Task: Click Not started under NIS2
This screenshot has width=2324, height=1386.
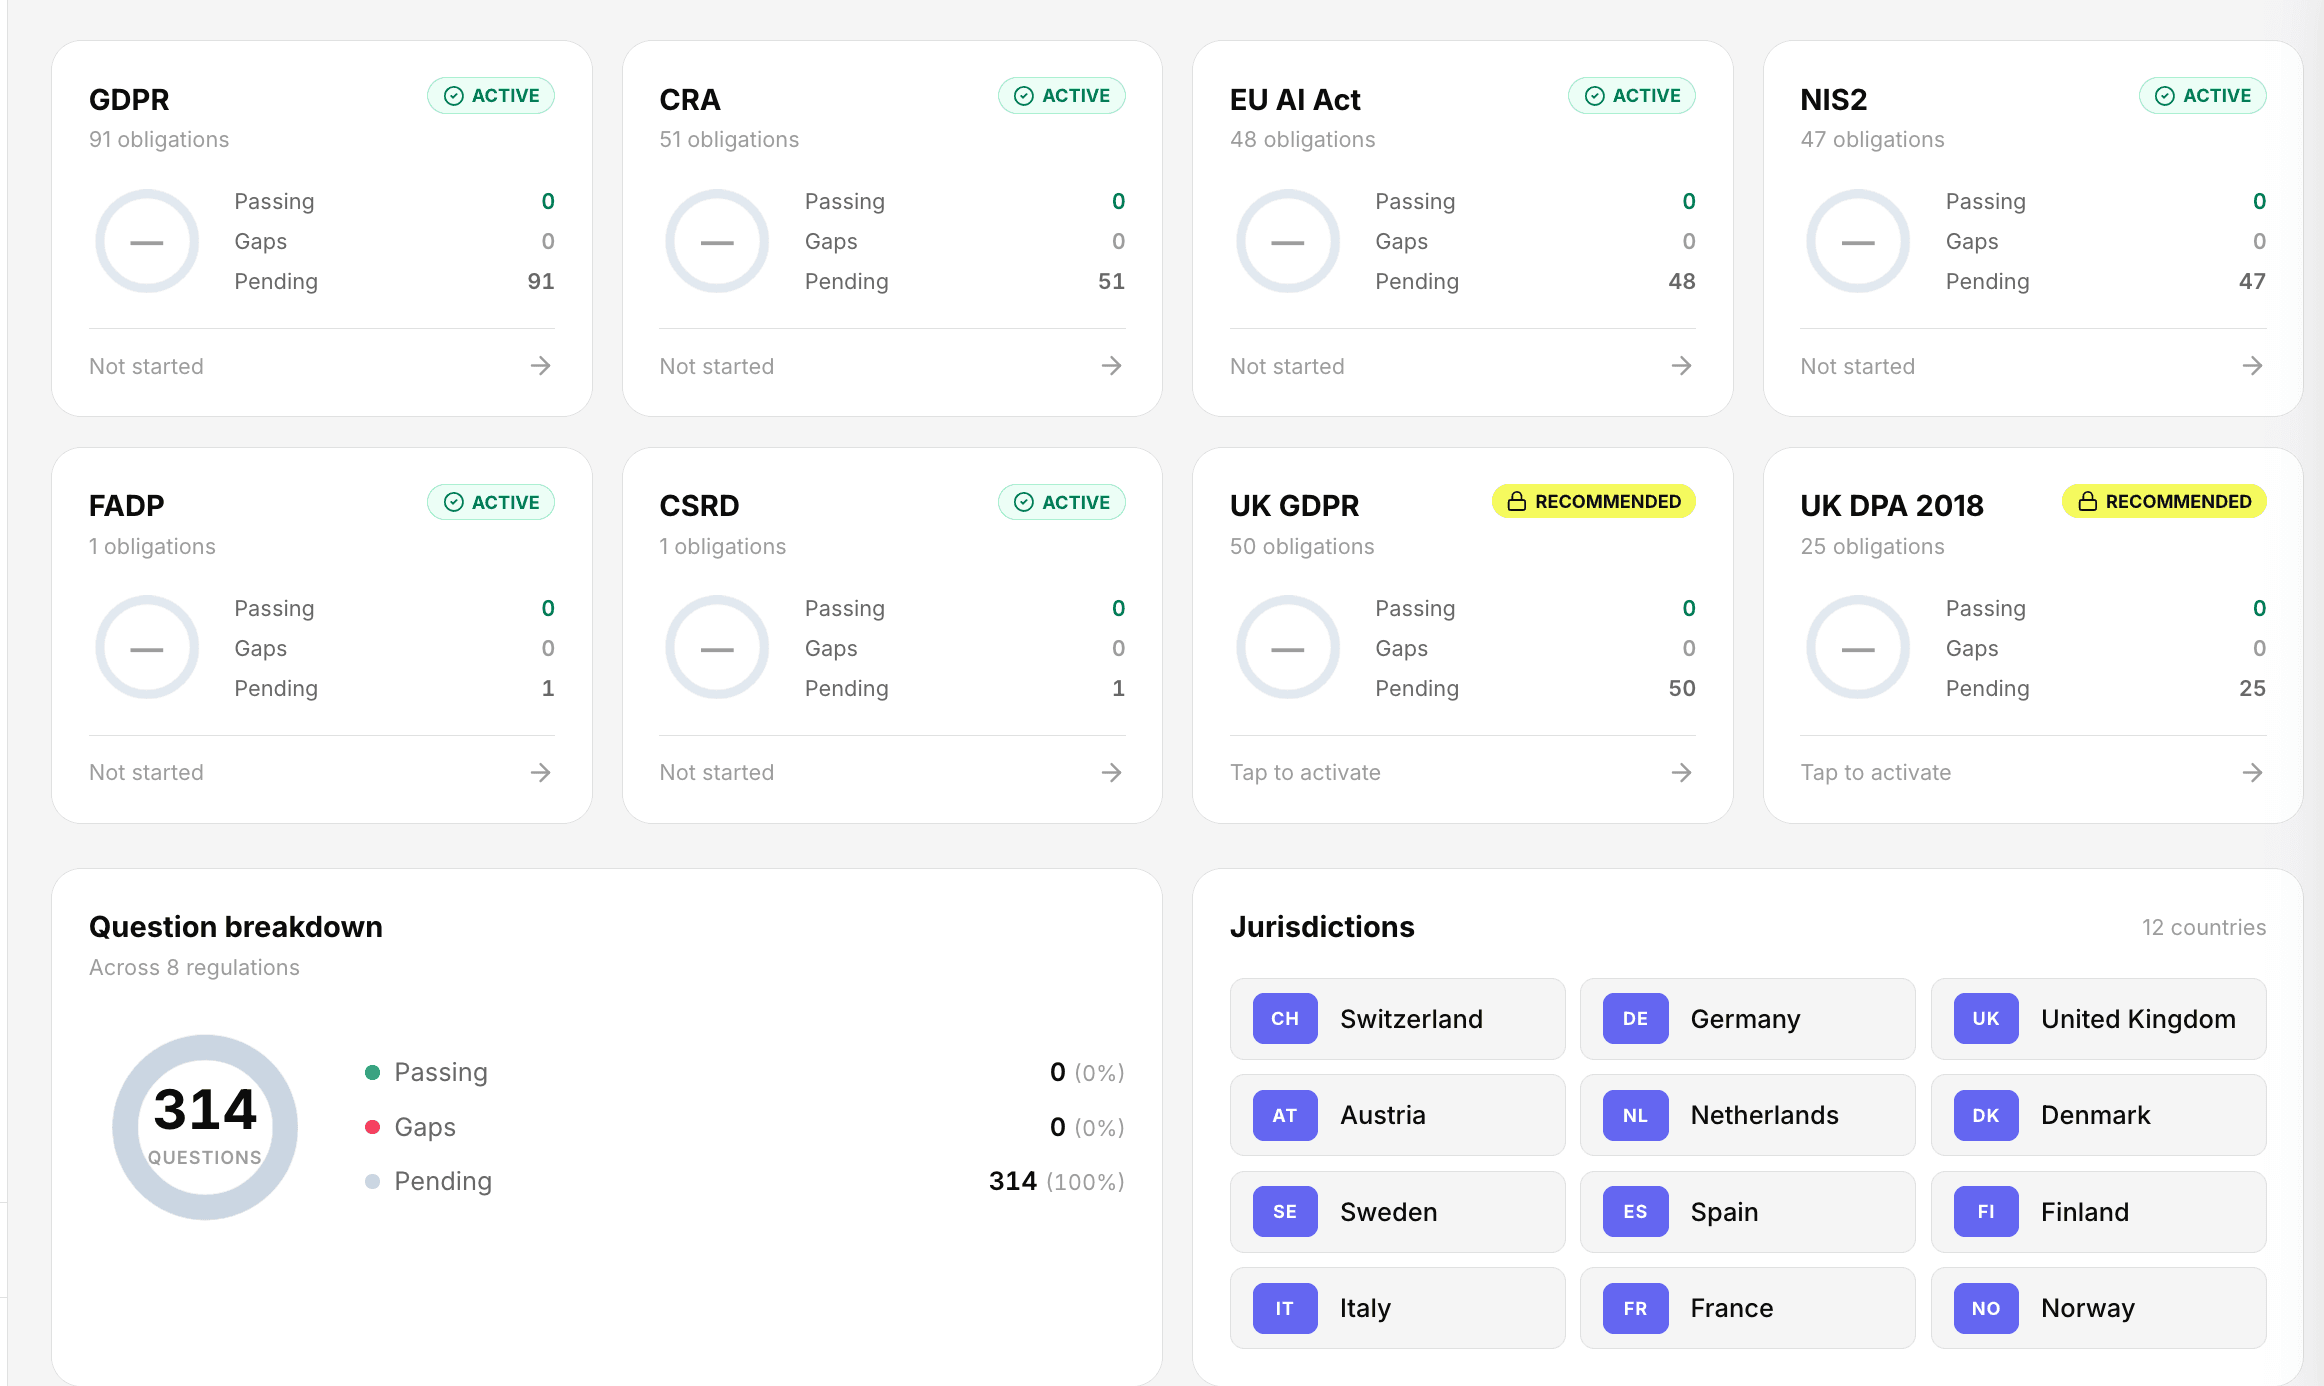Action: tap(1857, 366)
